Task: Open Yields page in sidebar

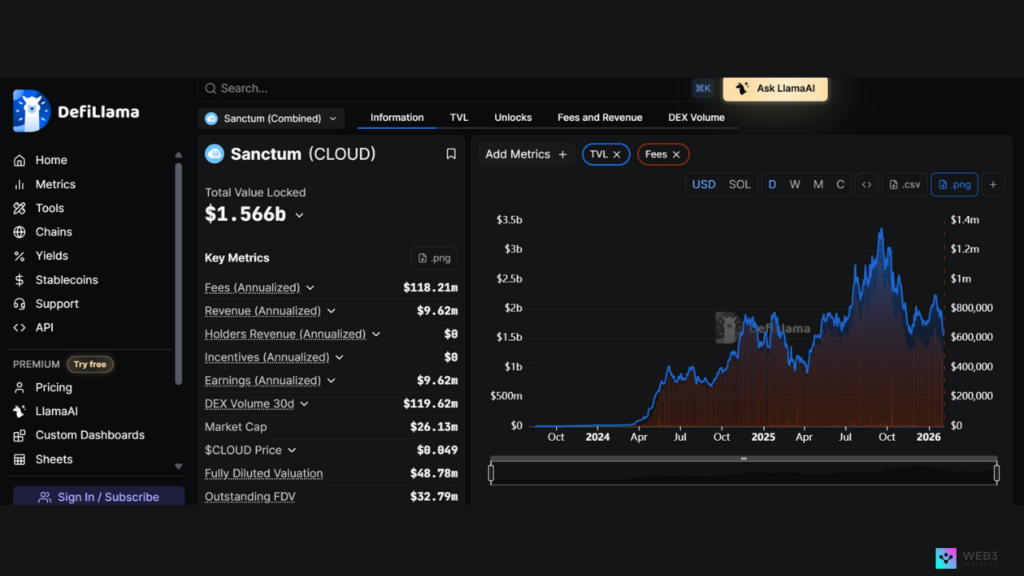Action: tap(52, 256)
